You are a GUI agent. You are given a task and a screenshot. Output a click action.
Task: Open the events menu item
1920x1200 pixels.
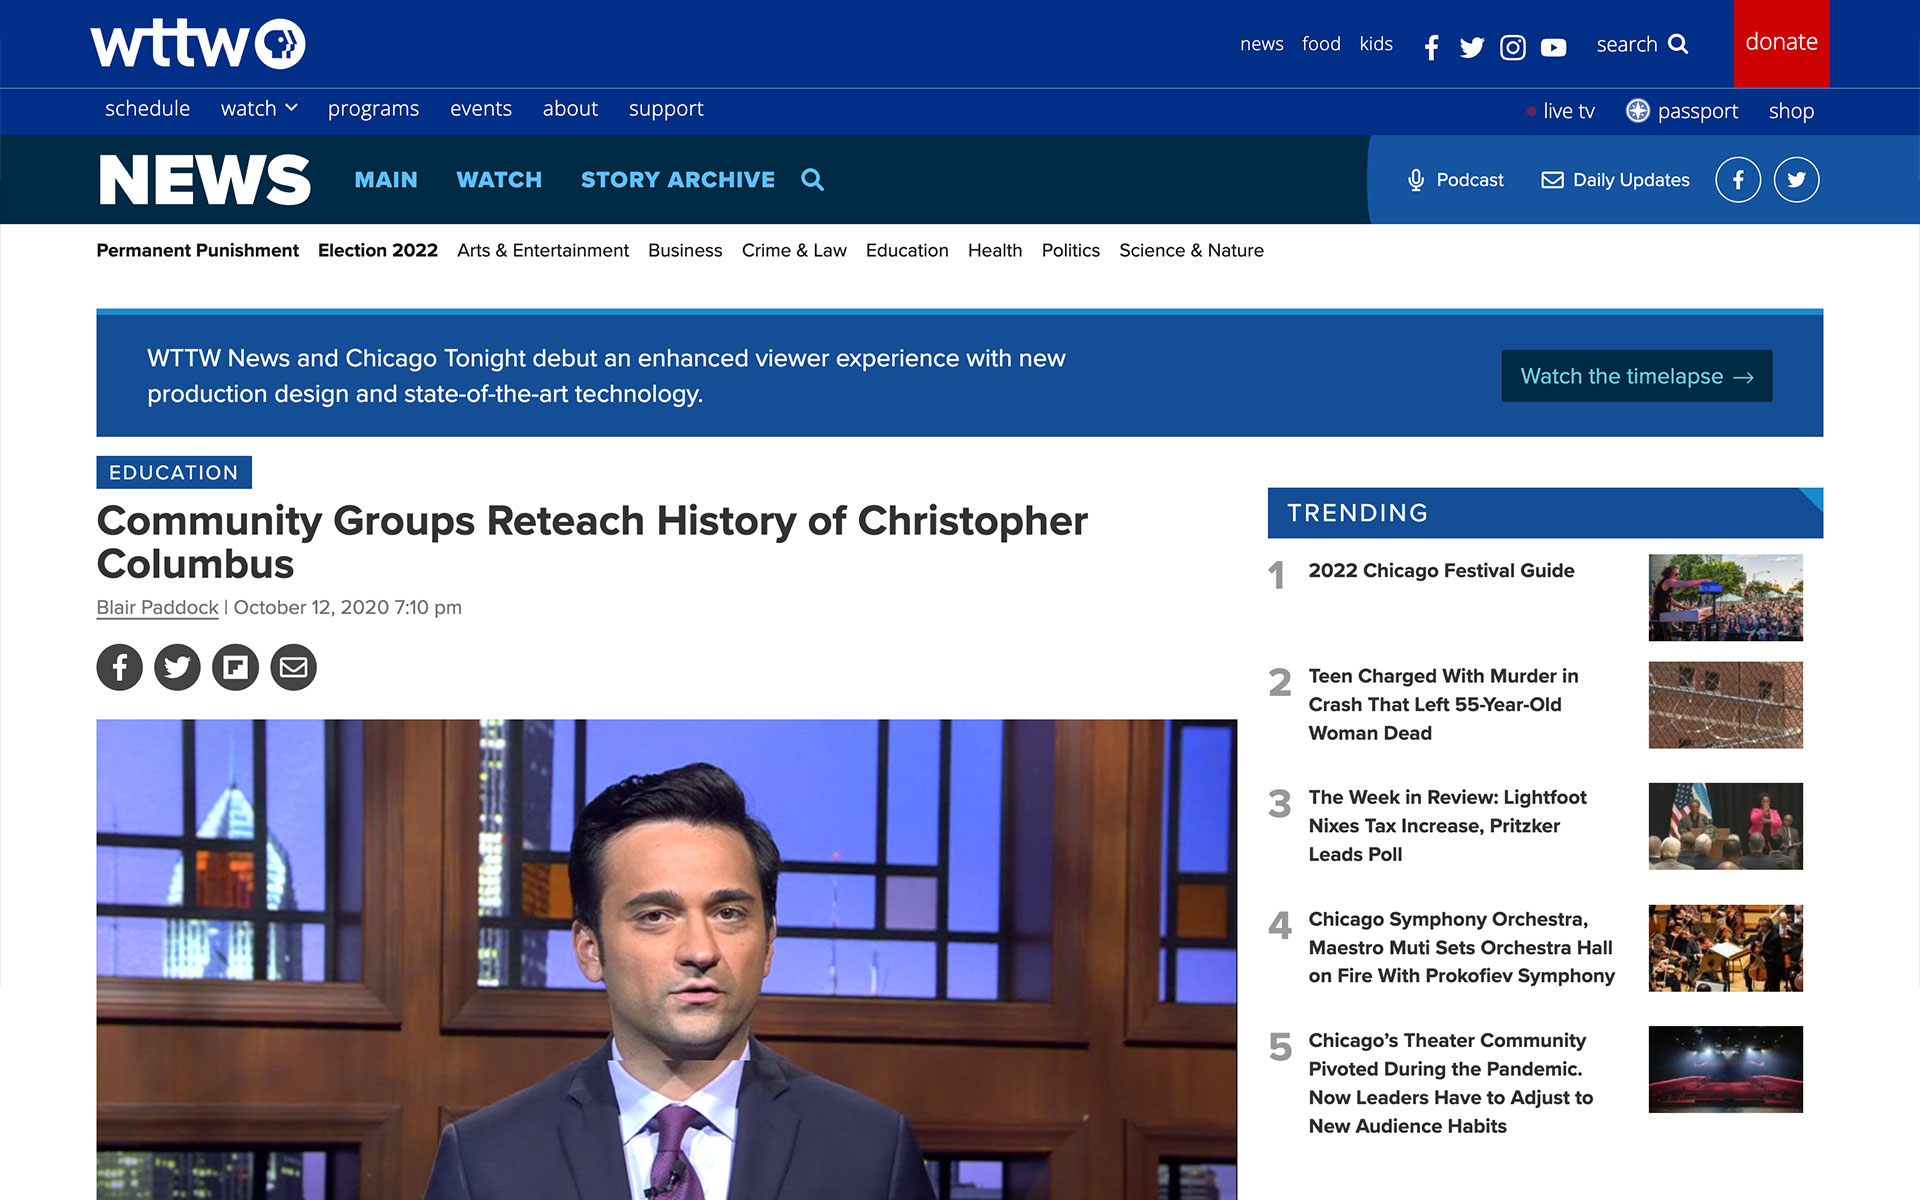[x=481, y=108]
